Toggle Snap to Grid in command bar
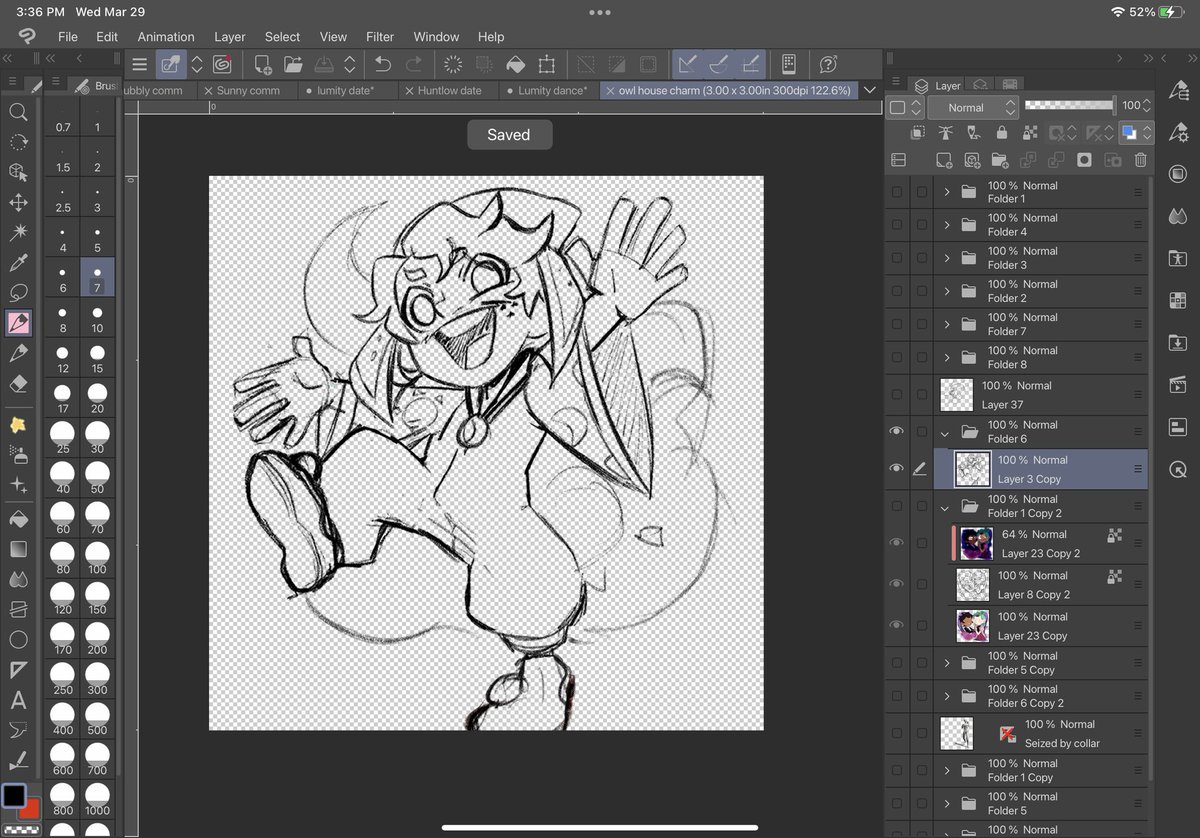 (749, 64)
